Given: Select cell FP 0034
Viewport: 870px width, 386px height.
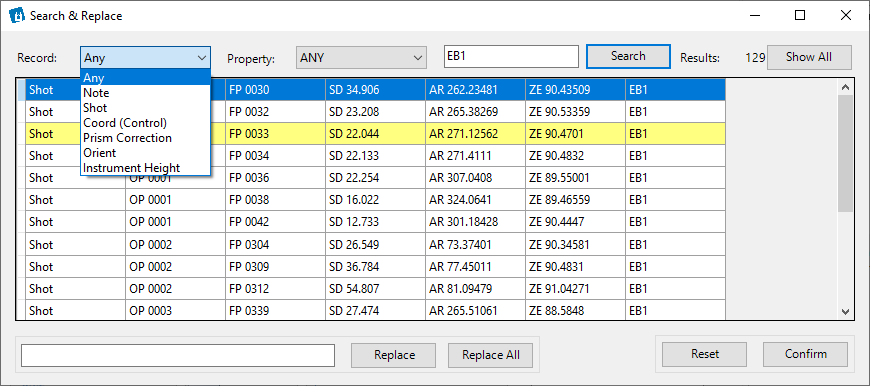Looking at the screenshot, I should coord(275,156).
